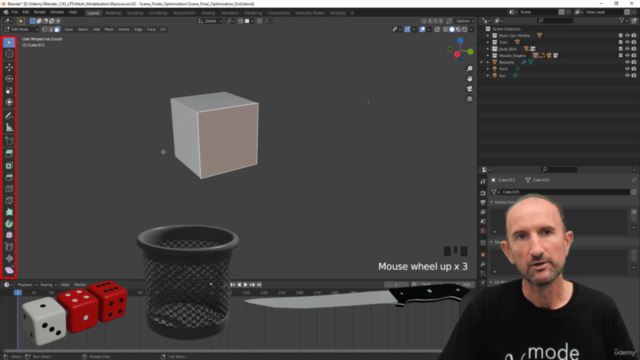Collapse the Vertex Groups panel
This screenshot has height=360, width=640.
point(491,202)
